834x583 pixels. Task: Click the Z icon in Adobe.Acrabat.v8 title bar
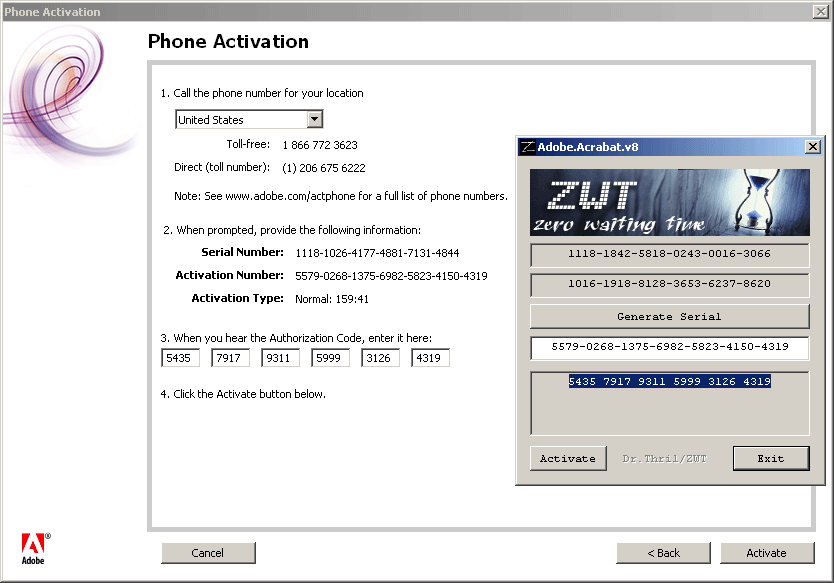(x=528, y=147)
